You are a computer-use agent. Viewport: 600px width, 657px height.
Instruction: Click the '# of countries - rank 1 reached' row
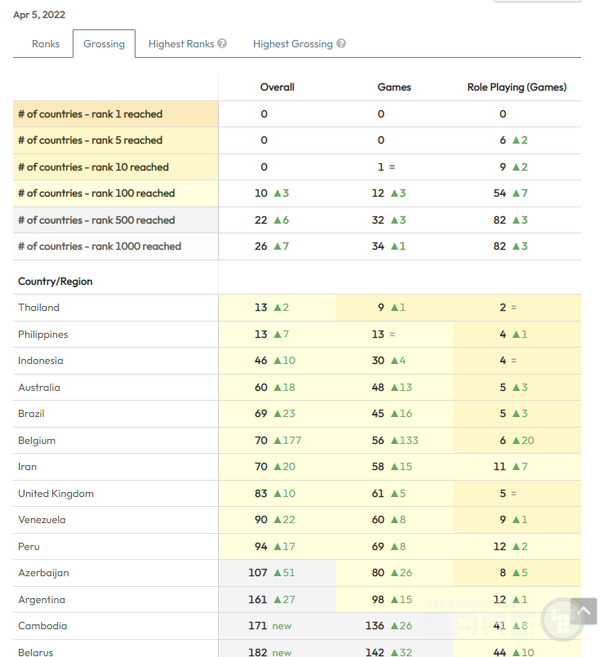tap(90, 114)
